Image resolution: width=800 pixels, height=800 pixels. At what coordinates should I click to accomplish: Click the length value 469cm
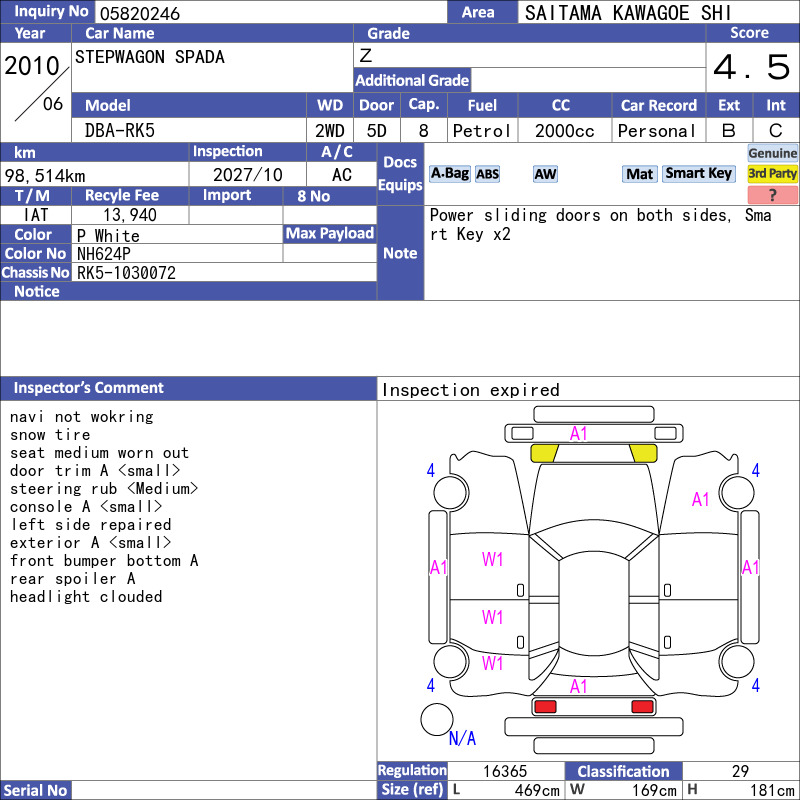[537, 790]
